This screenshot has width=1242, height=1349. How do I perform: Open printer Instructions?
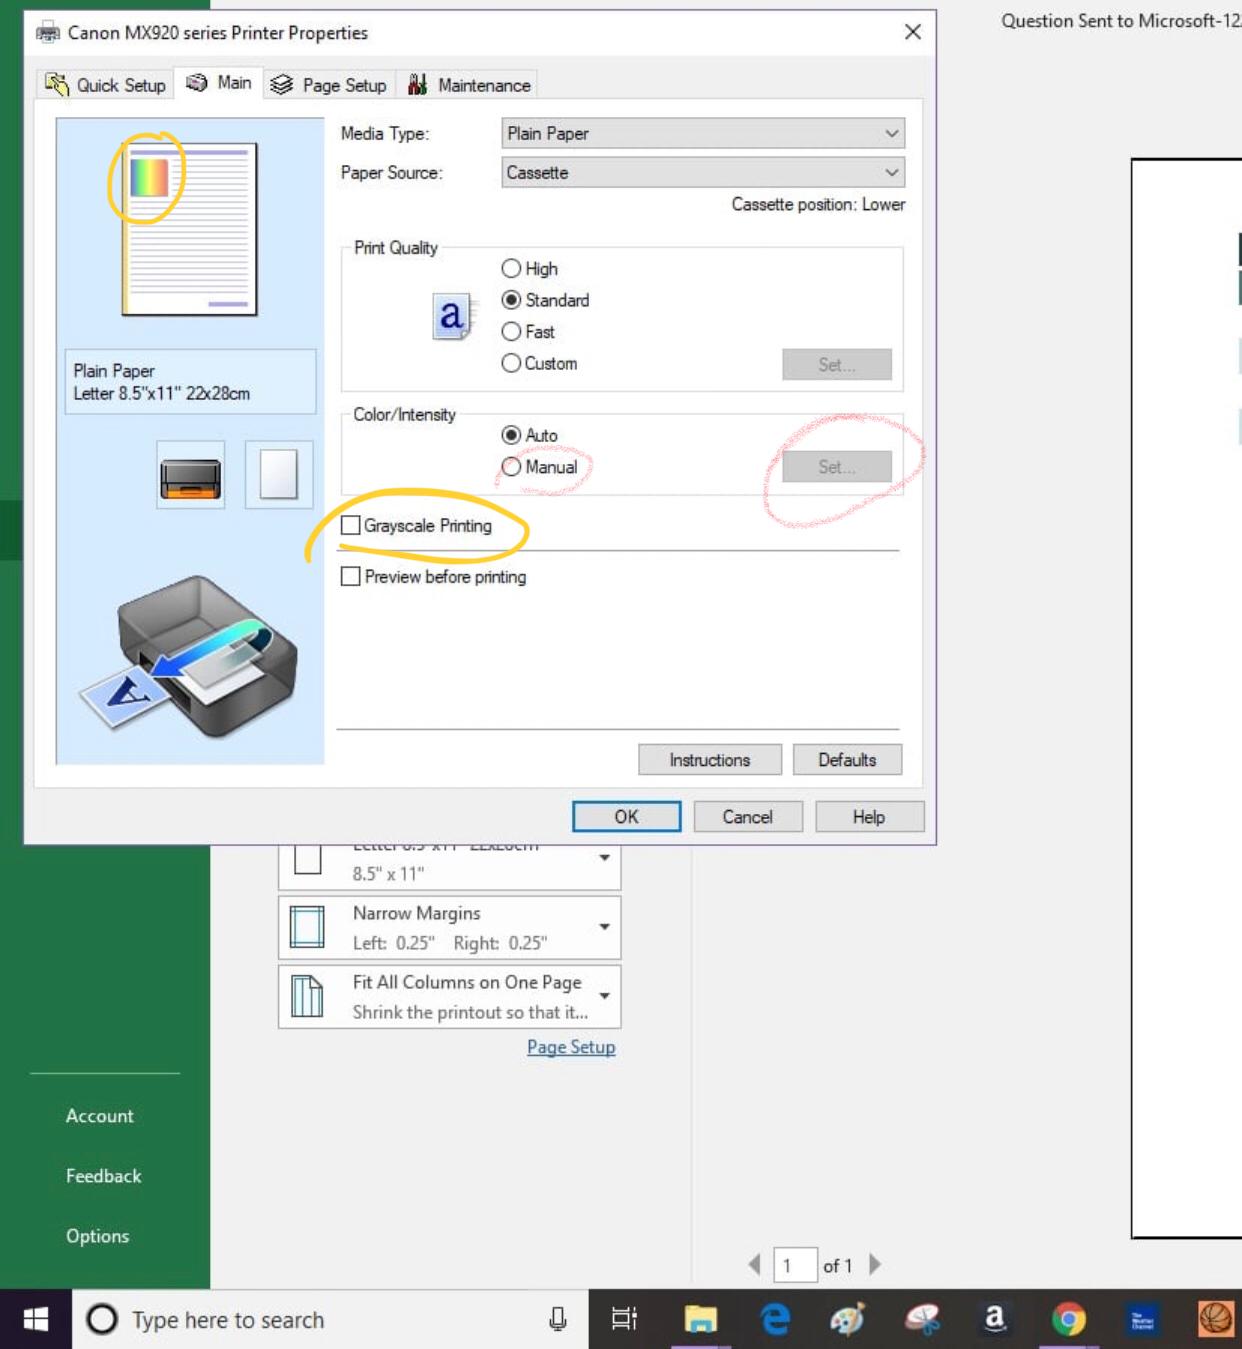pyautogui.click(x=710, y=760)
